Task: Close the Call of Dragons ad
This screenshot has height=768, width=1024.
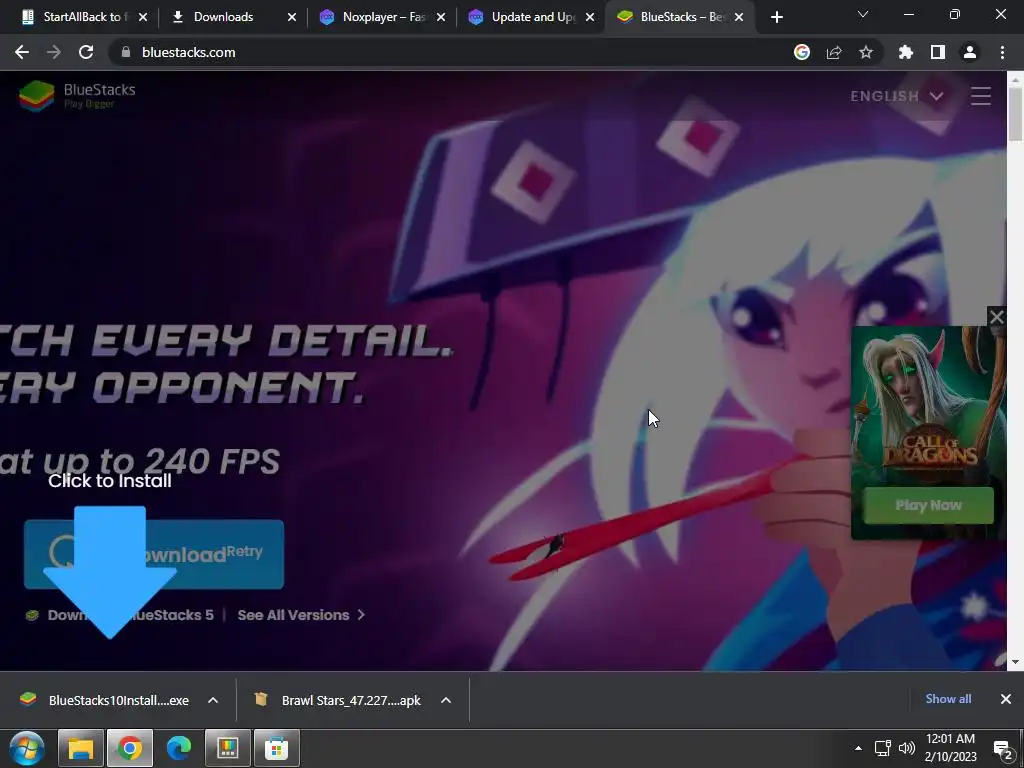Action: tap(997, 317)
